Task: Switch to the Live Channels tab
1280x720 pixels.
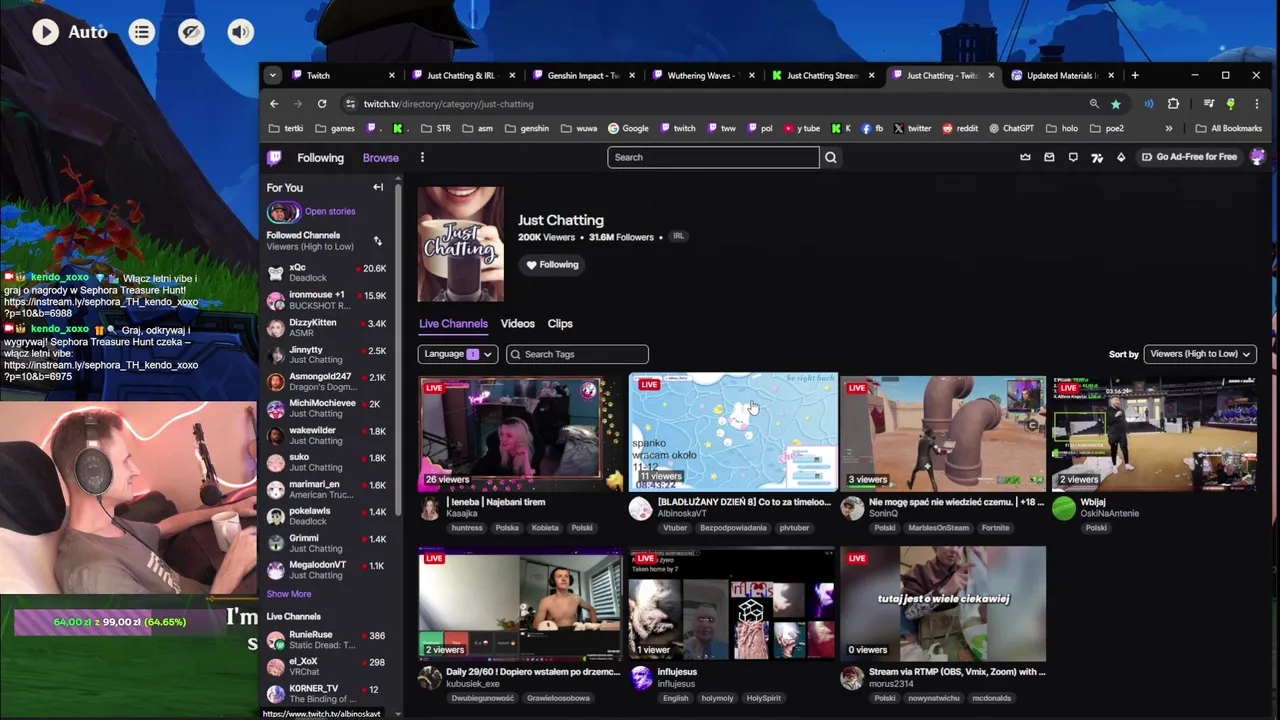Action: (453, 324)
